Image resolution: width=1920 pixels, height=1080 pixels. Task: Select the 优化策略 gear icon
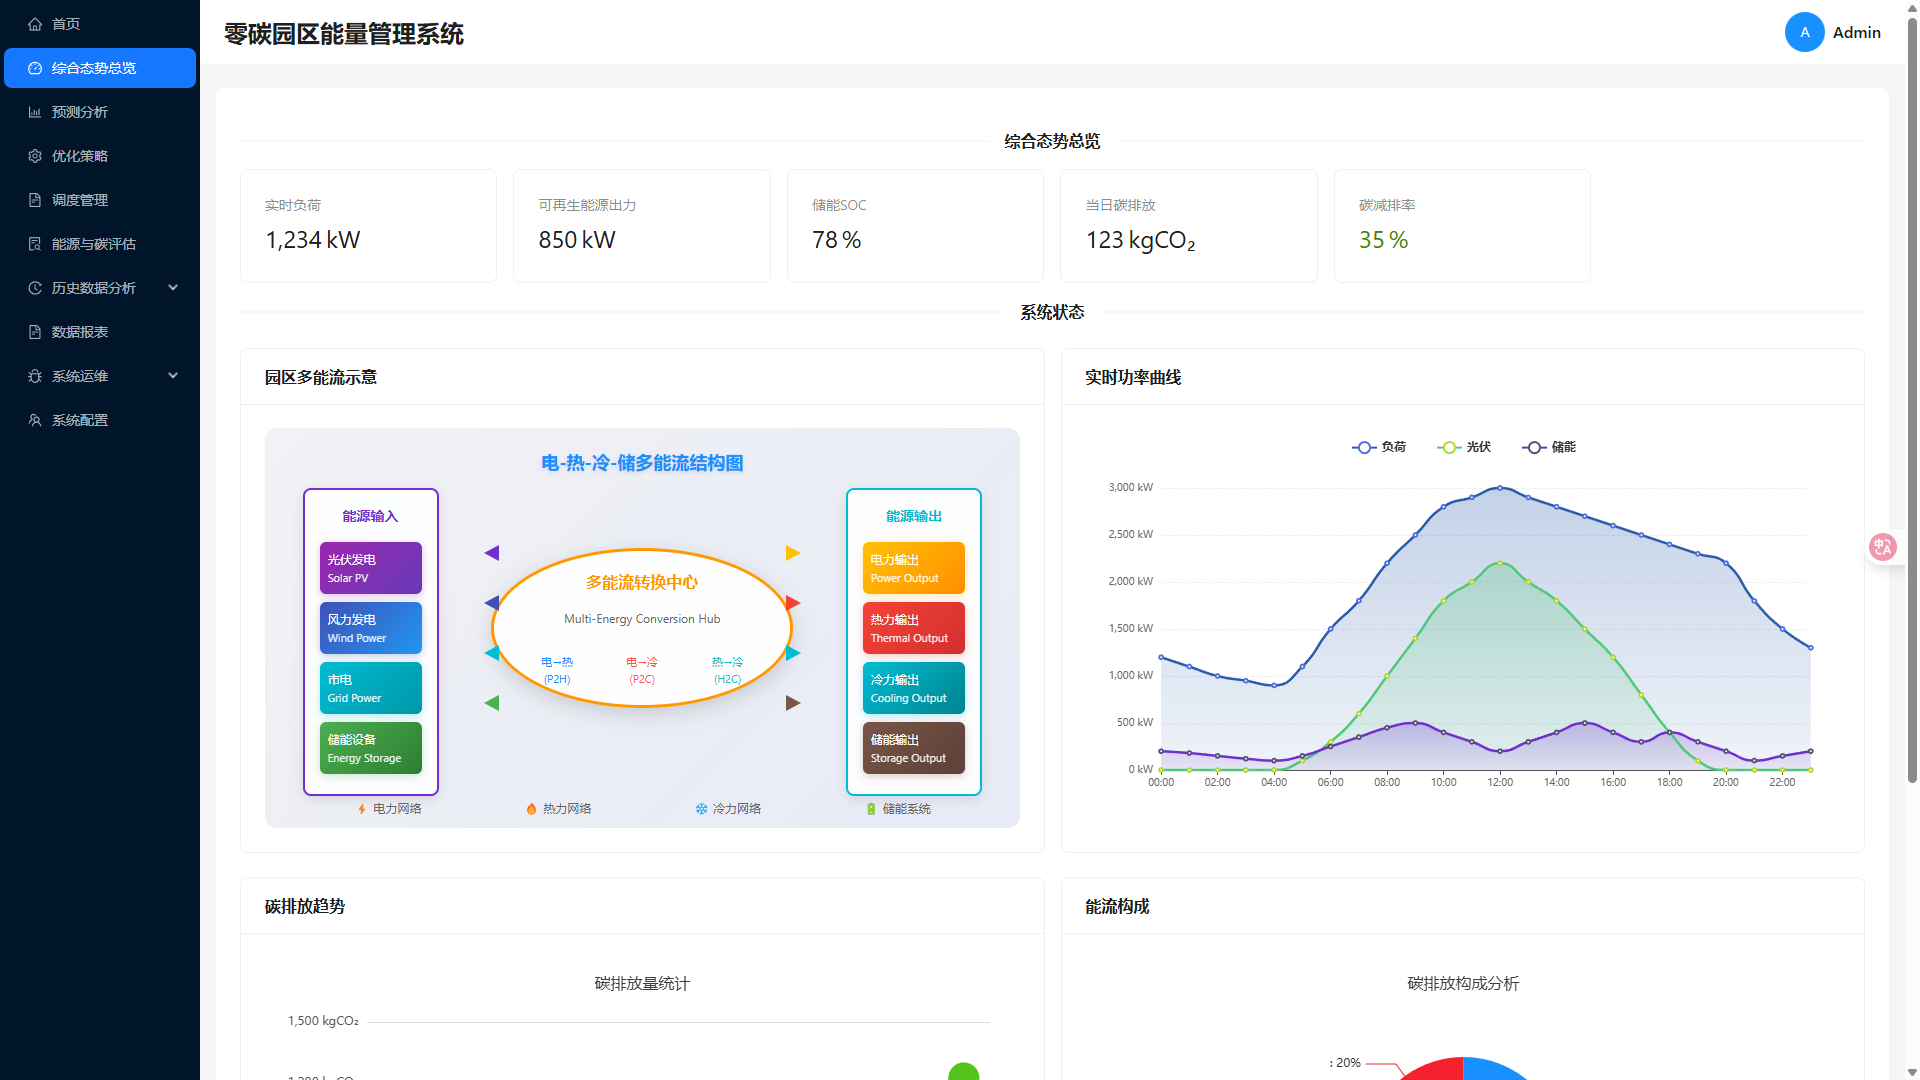pyautogui.click(x=35, y=156)
